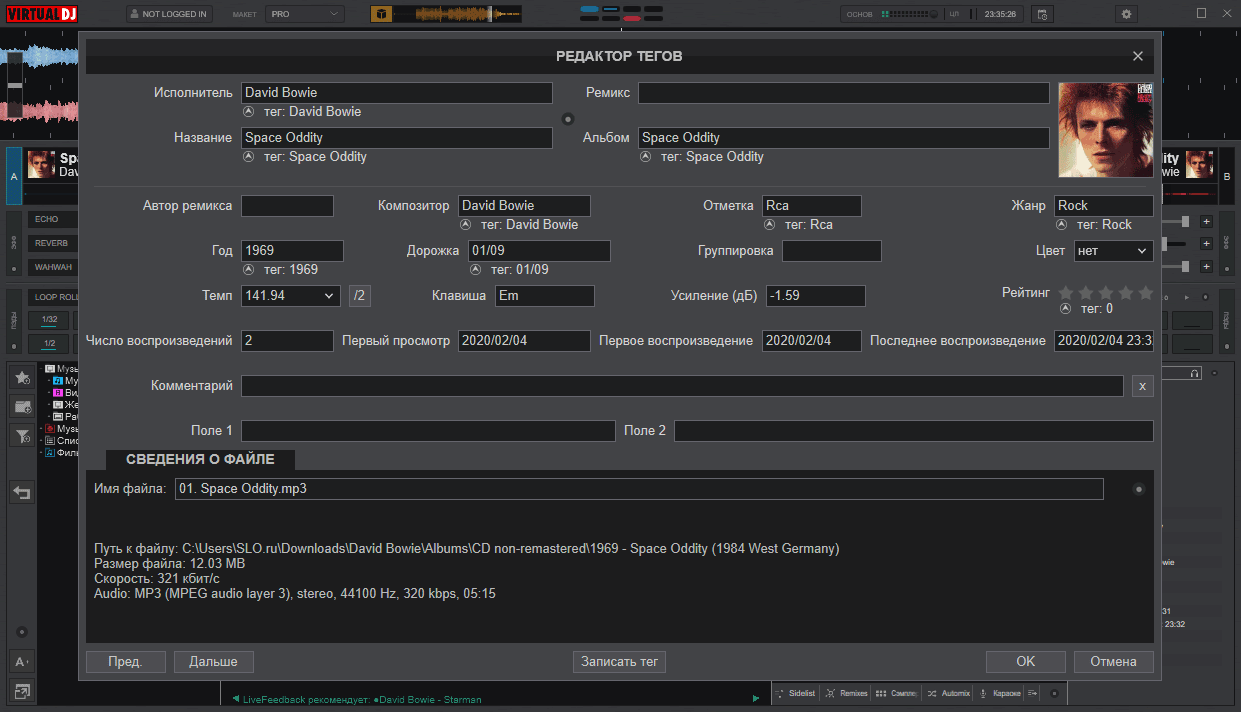Image resolution: width=1241 pixels, height=712 pixels.
Task: Click the empty Поле 1 input field
Action: pyautogui.click(x=428, y=431)
